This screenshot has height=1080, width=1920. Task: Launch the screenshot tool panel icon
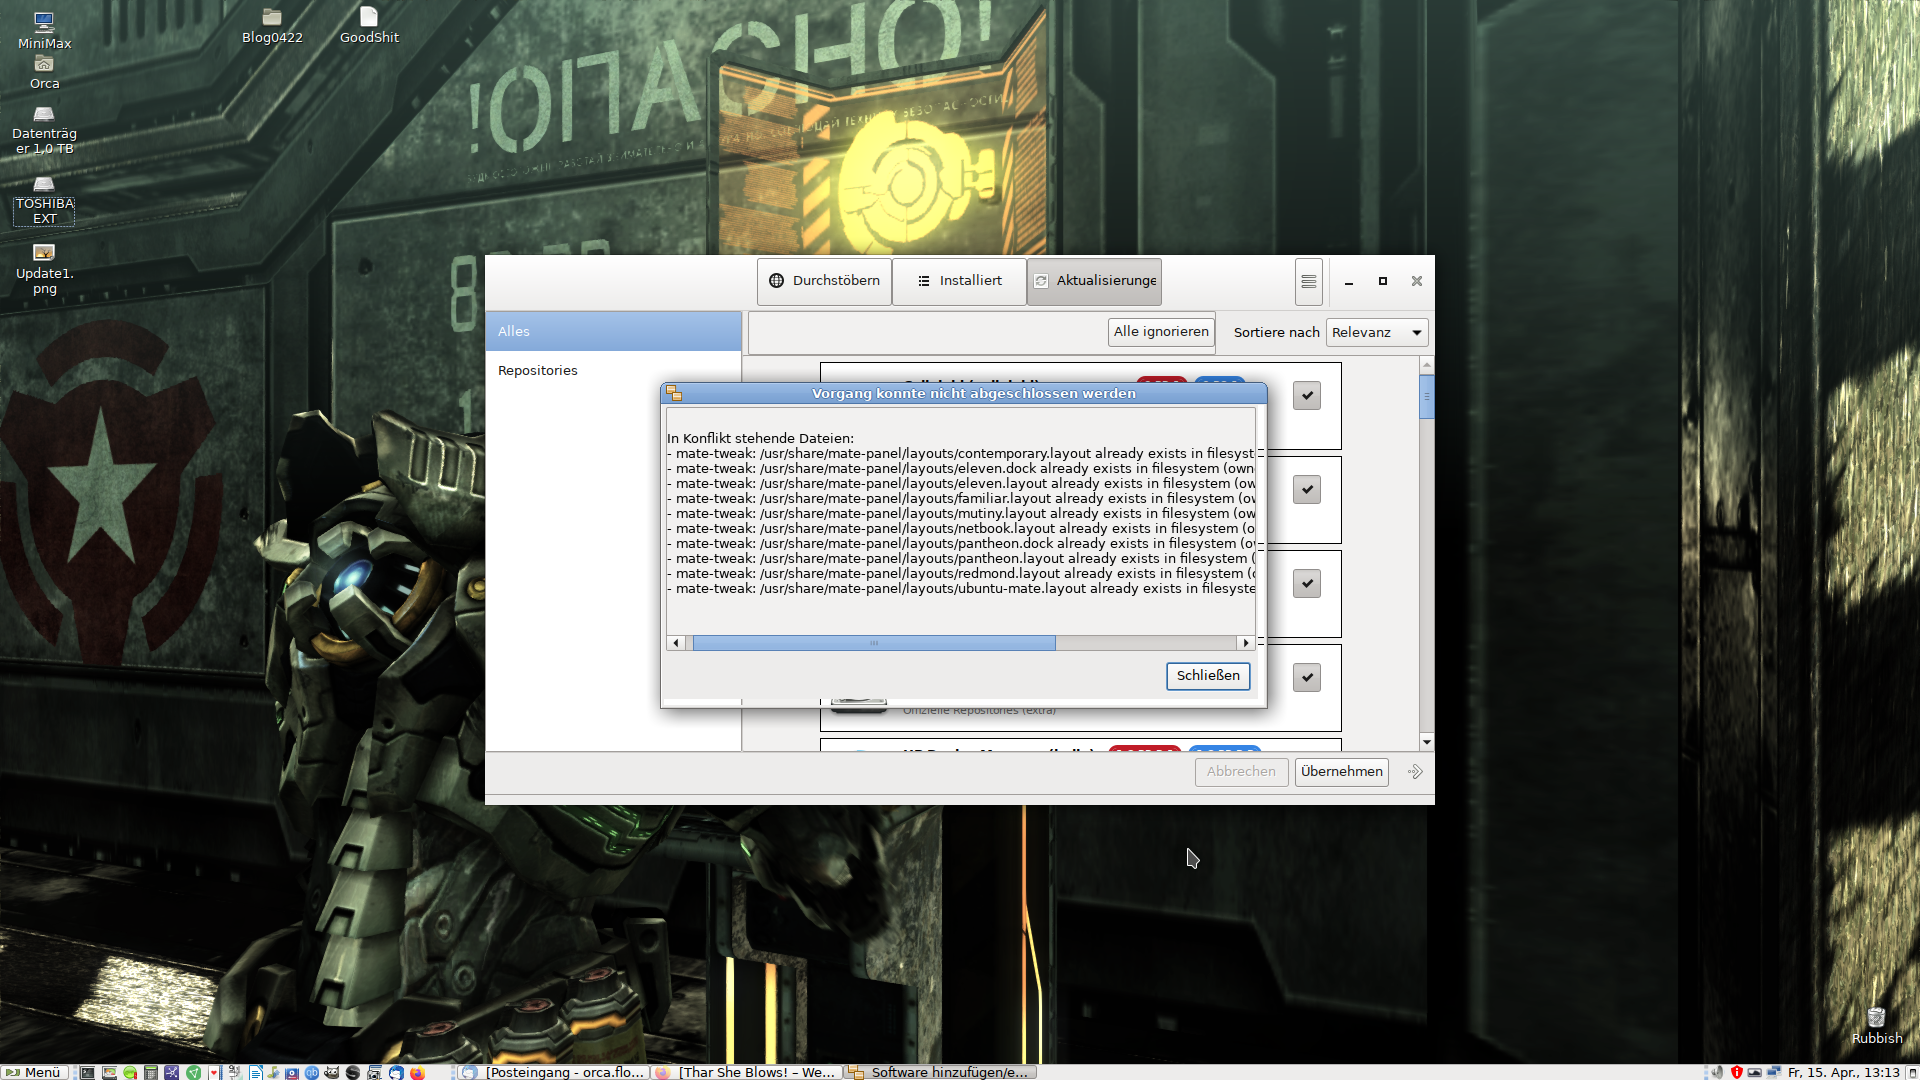pos(374,1072)
